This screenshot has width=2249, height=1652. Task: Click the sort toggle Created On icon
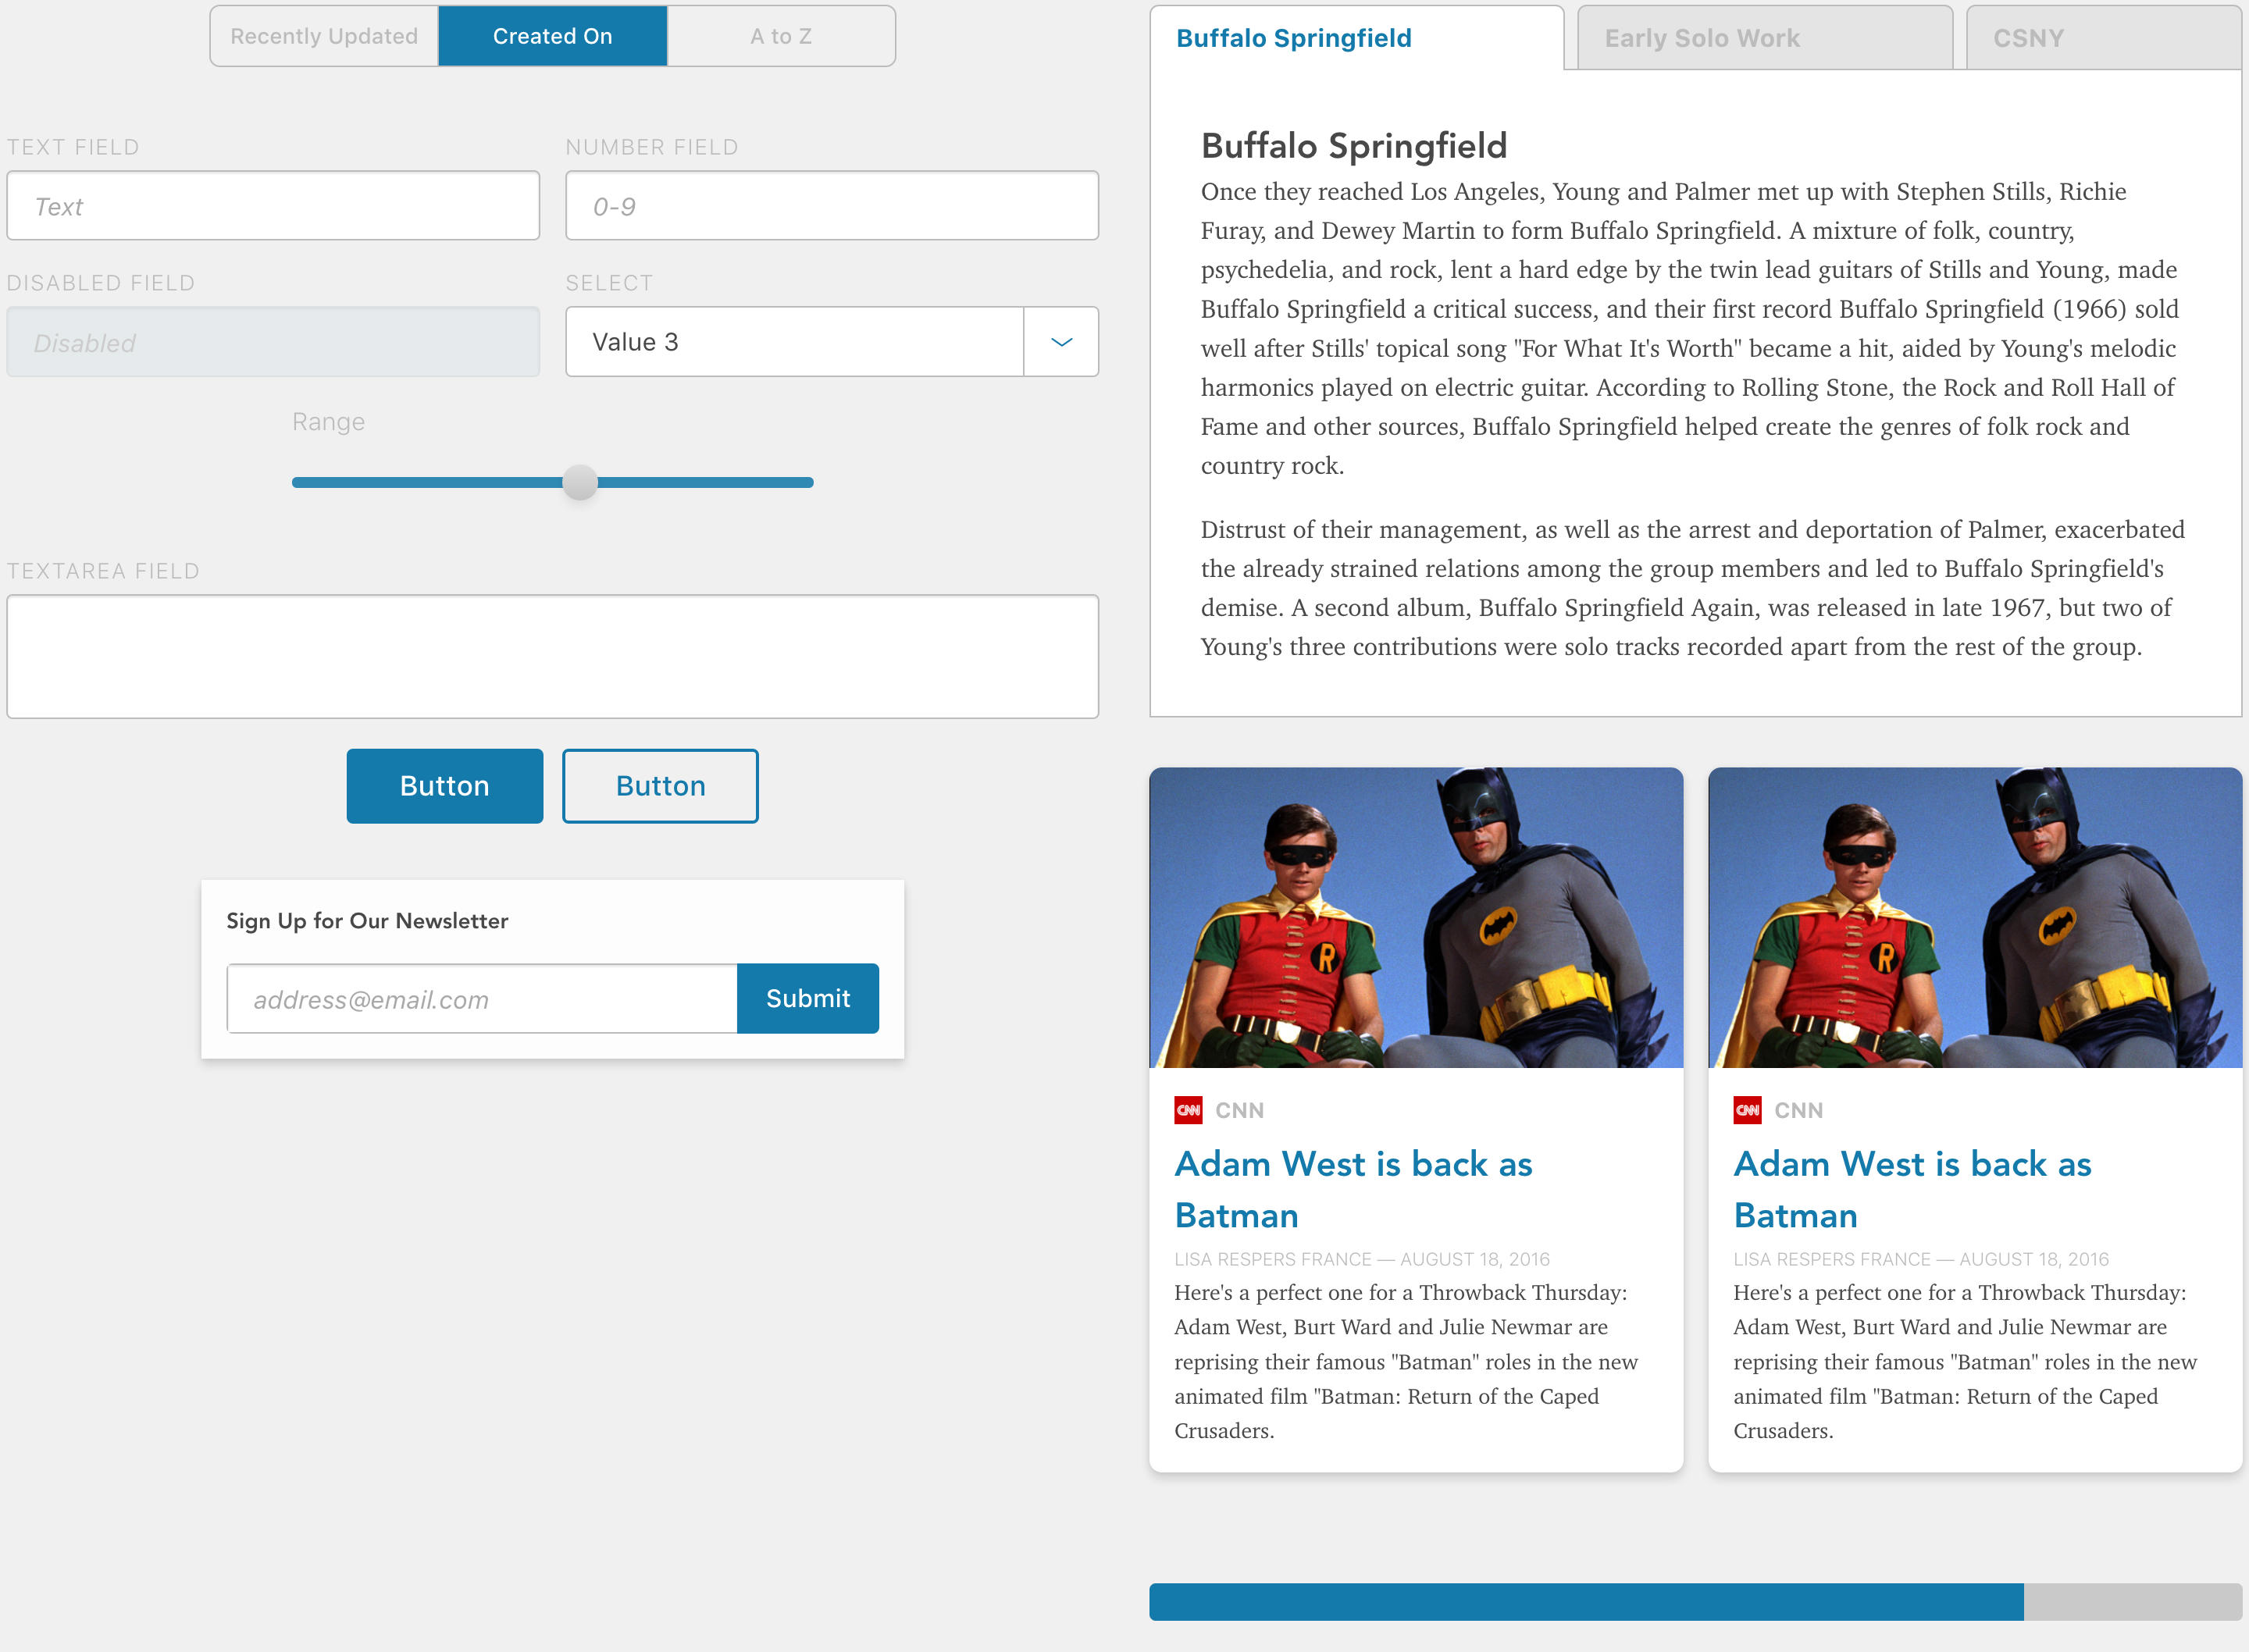pyautogui.click(x=552, y=35)
